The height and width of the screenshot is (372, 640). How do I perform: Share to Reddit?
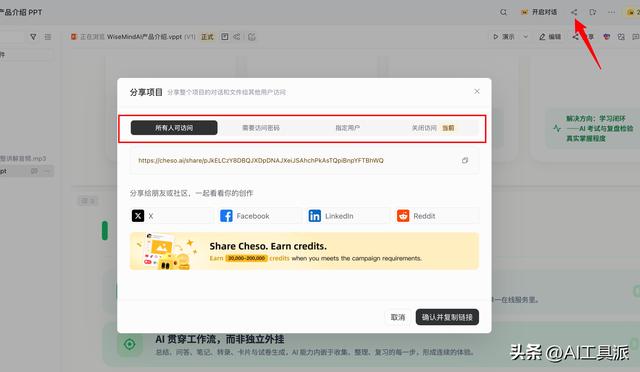(x=437, y=216)
